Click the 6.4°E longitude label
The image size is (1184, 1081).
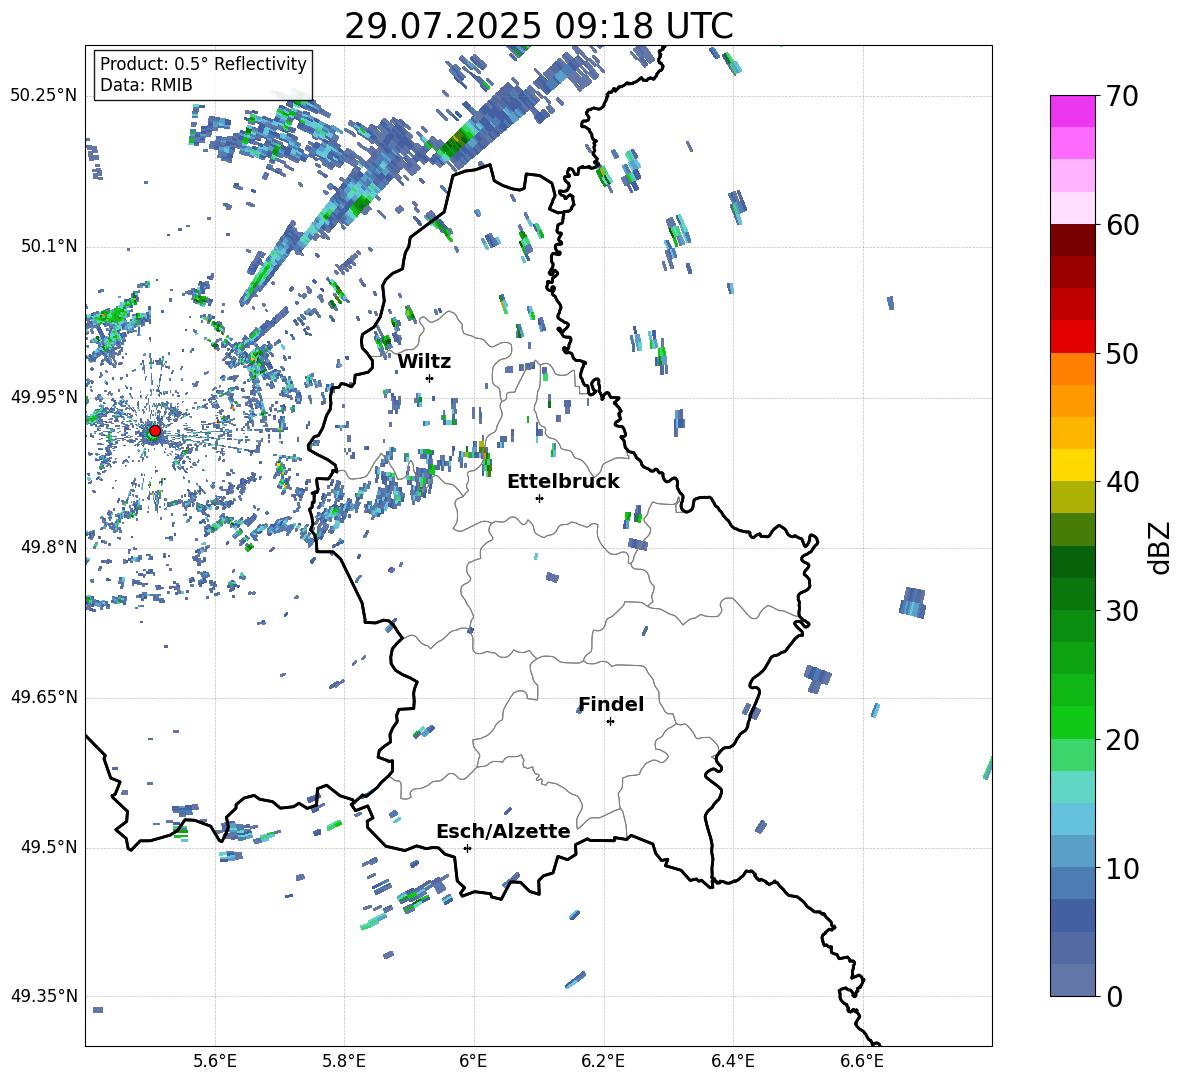click(732, 1061)
